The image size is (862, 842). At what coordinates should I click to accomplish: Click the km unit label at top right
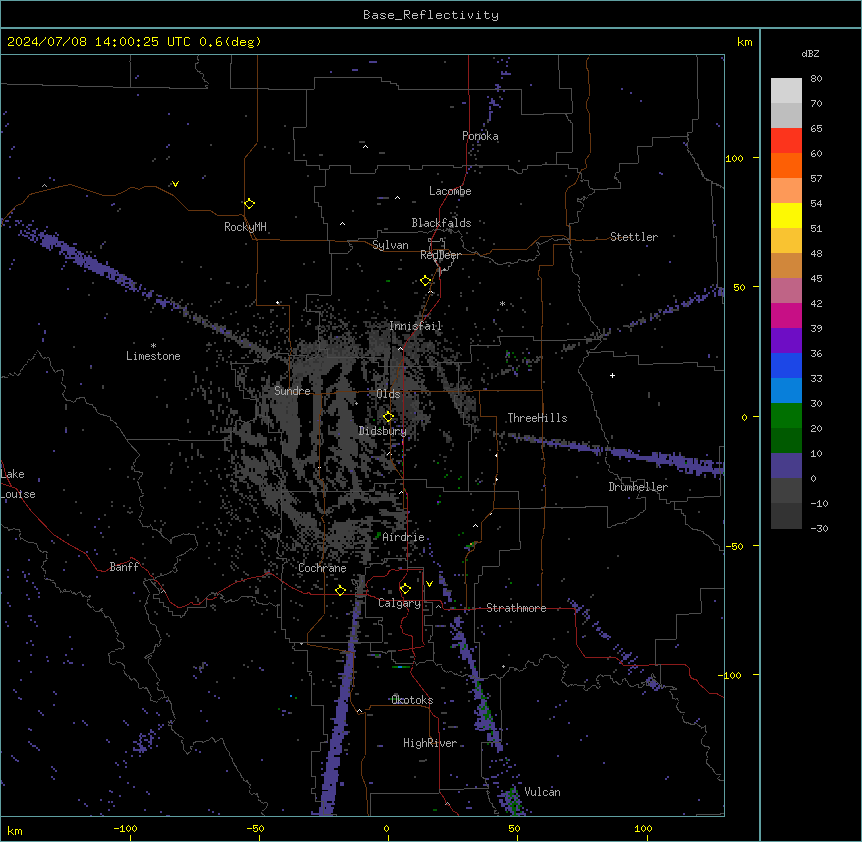tap(744, 42)
